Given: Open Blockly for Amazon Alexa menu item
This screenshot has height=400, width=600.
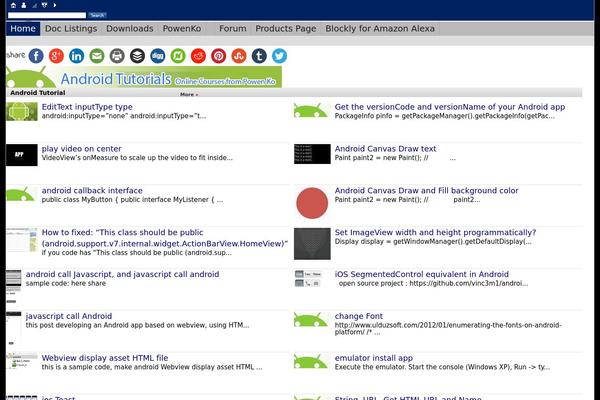Looking at the screenshot, I should coord(380,29).
